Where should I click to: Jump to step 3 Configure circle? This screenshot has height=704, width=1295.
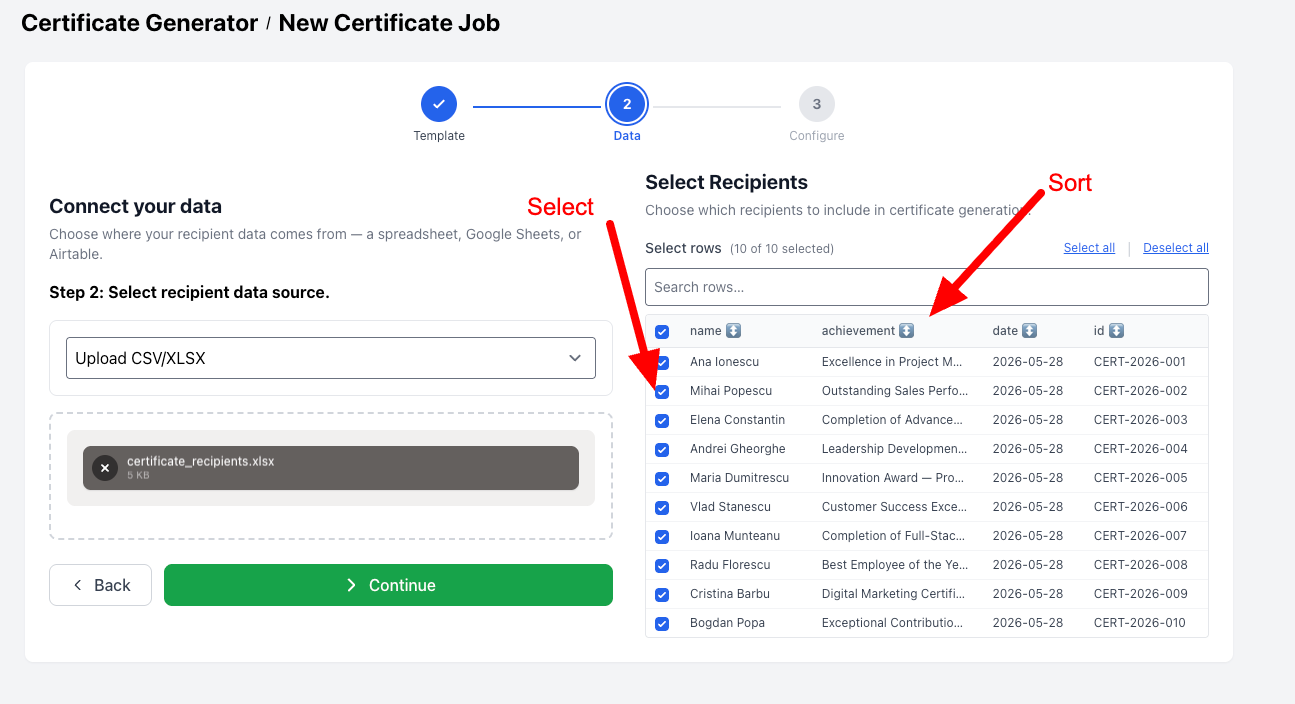pos(817,104)
